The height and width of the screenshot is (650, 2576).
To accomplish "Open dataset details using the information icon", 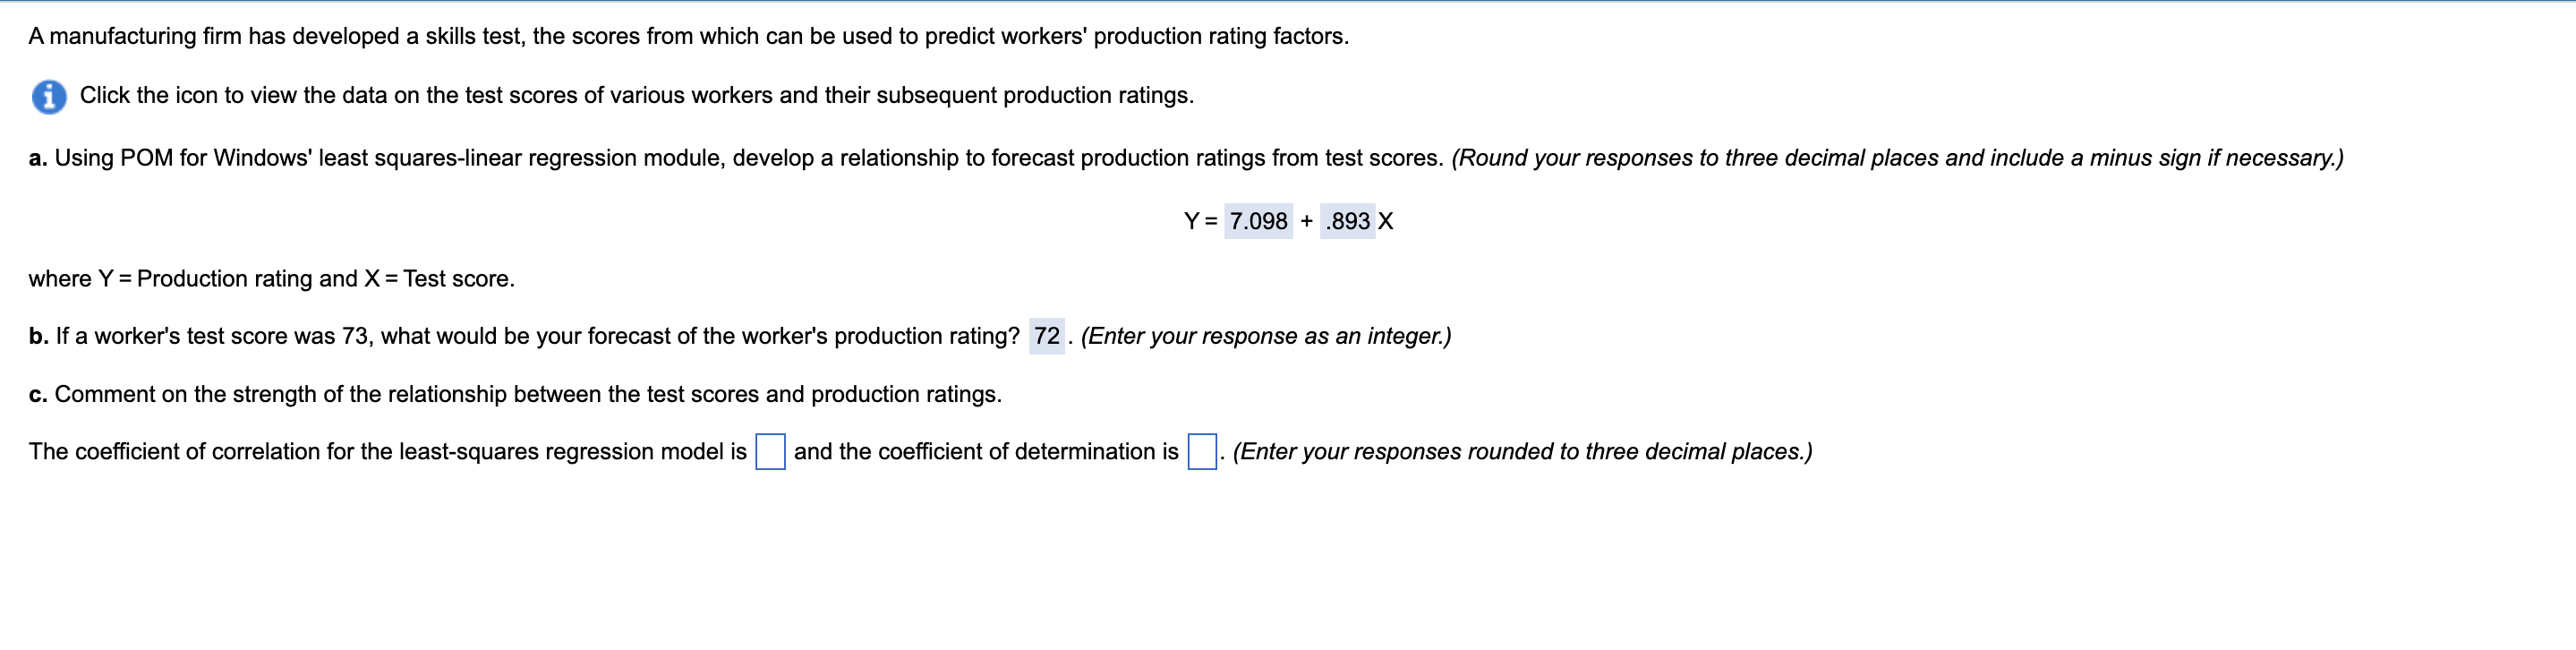I will pyautogui.click(x=48, y=95).
